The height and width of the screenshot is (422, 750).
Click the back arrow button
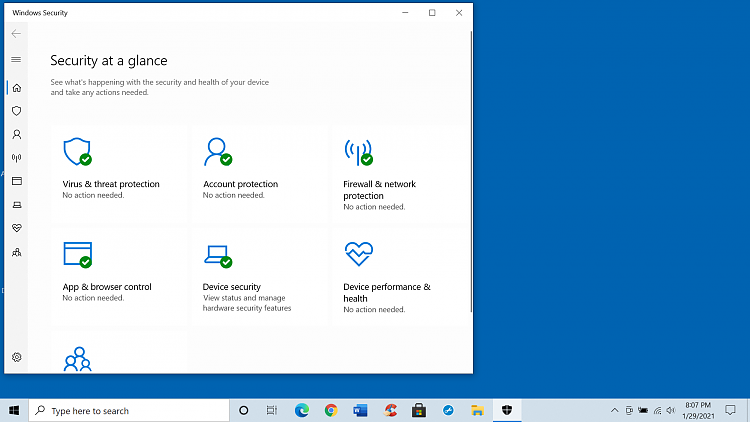tap(16, 34)
